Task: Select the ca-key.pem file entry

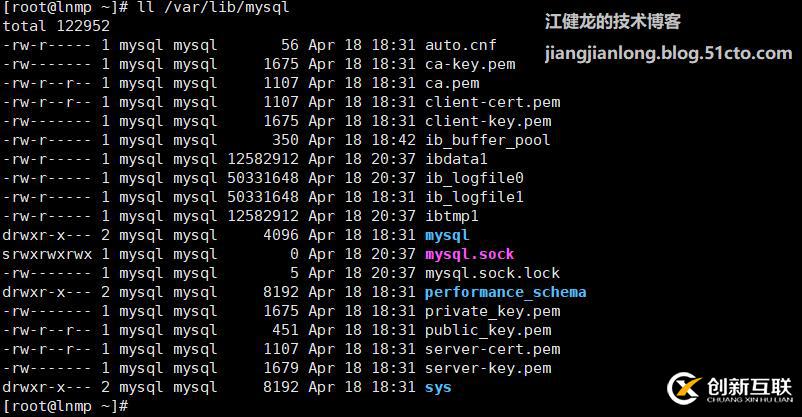Action: click(469, 64)
